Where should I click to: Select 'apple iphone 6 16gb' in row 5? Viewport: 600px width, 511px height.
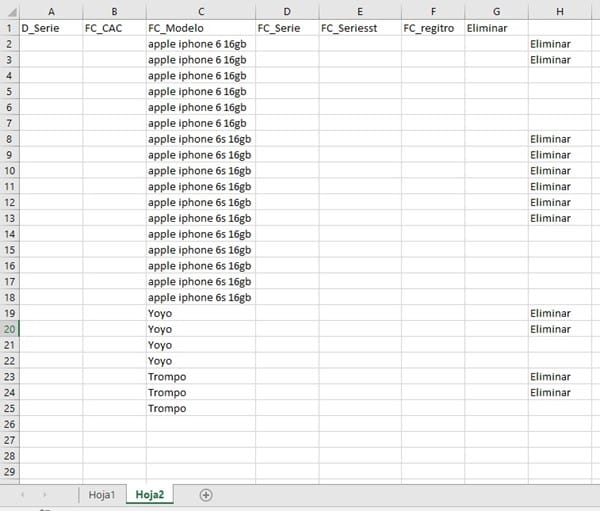201,91
